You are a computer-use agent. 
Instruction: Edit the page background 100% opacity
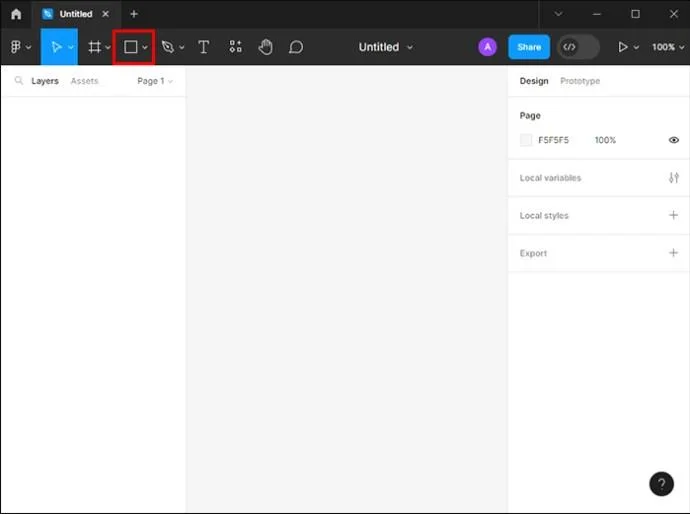(x=605, y=140)
